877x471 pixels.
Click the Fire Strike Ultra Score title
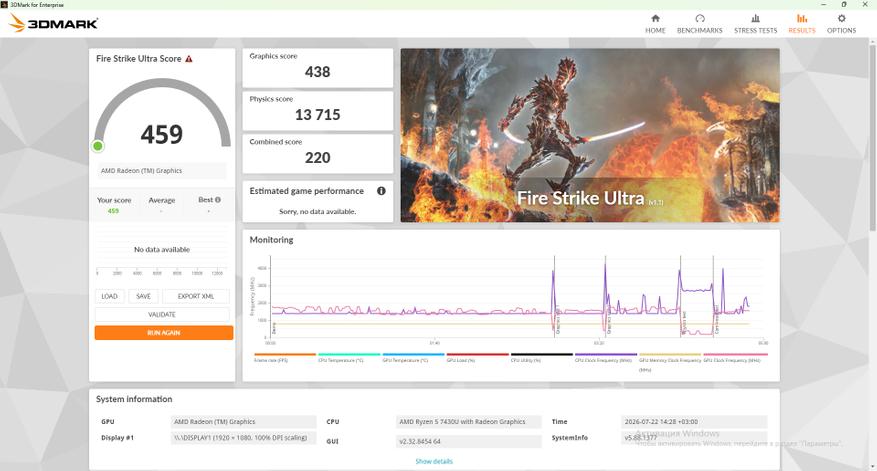click(139, 59)
